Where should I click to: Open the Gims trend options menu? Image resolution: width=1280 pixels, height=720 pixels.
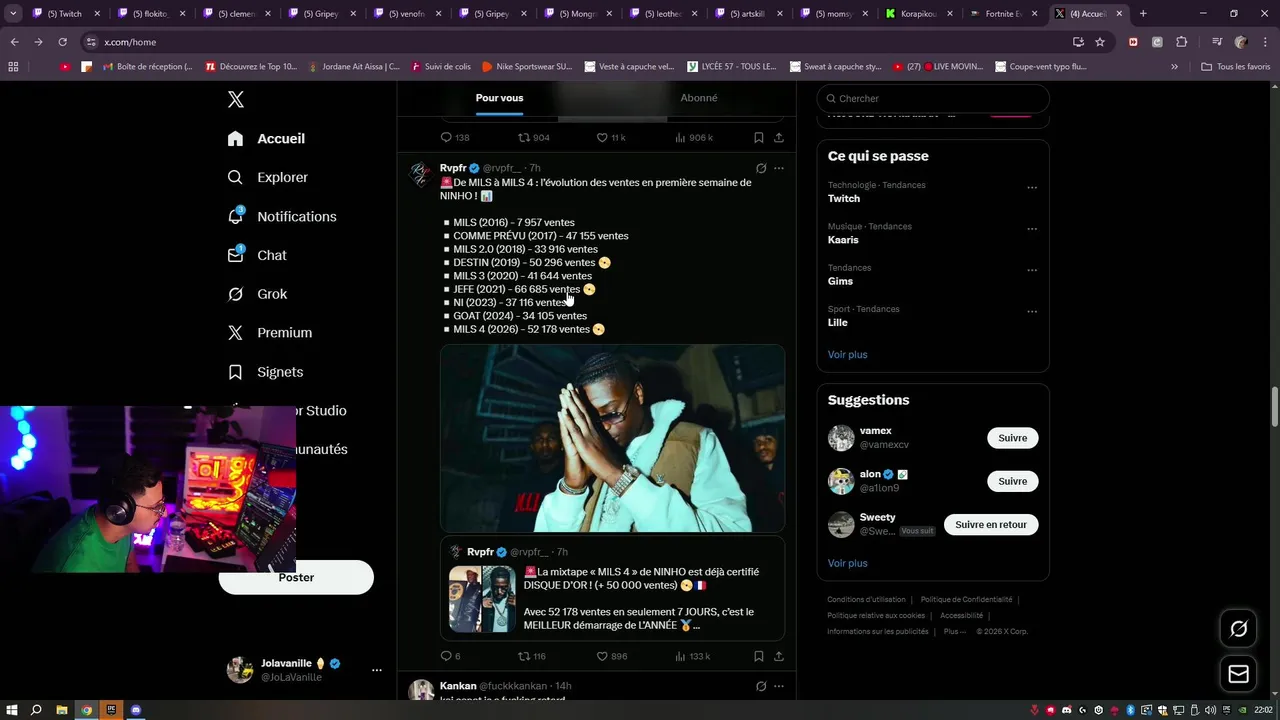click(x=1032, y=270)
